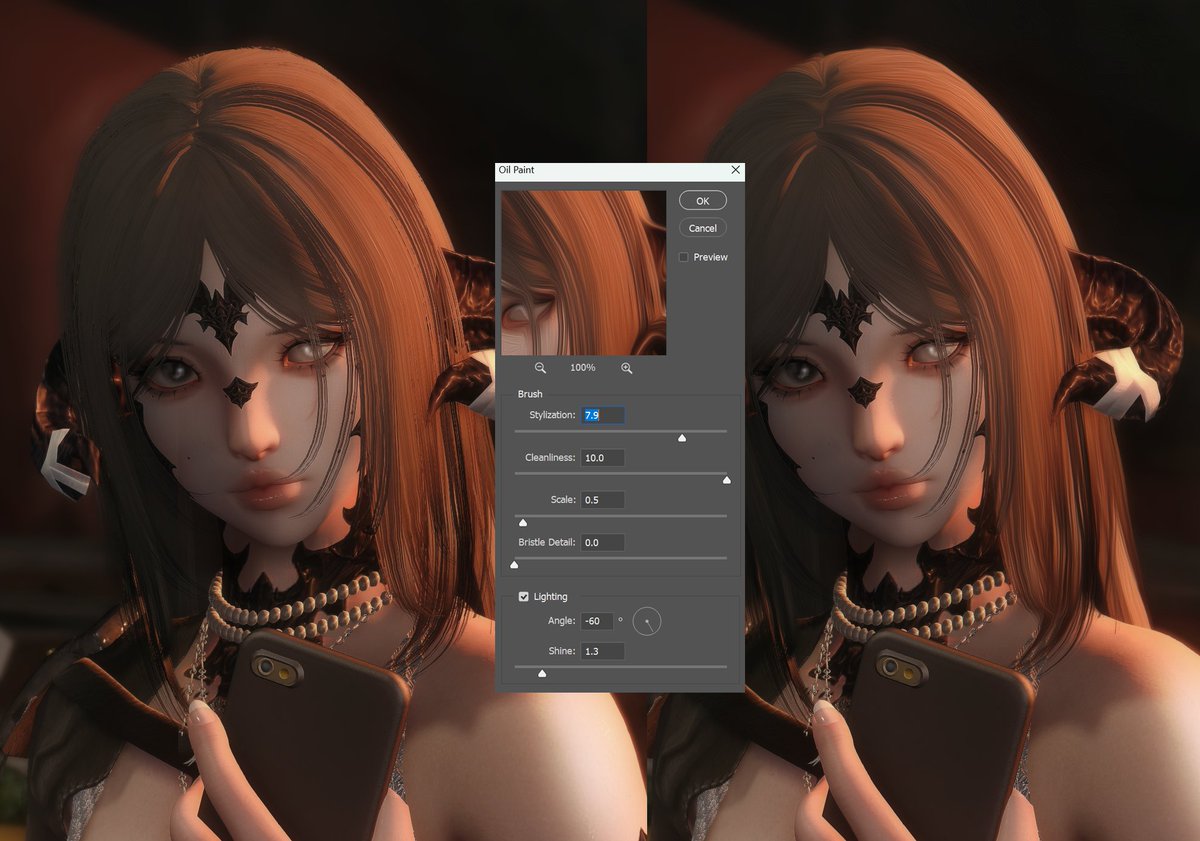This screenshot has width=1200, height=841.
Task: Enable the Preview checkbox
Action: click(684, 257)
